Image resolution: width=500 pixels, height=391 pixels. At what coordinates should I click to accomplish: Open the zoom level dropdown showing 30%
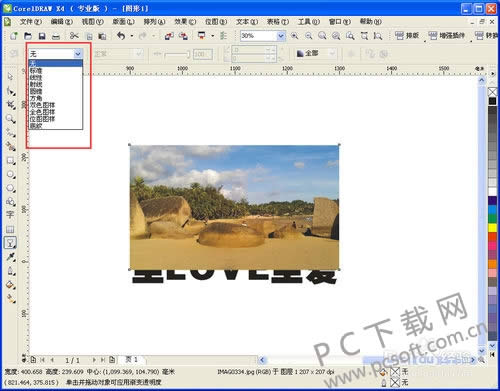(281, 36)
